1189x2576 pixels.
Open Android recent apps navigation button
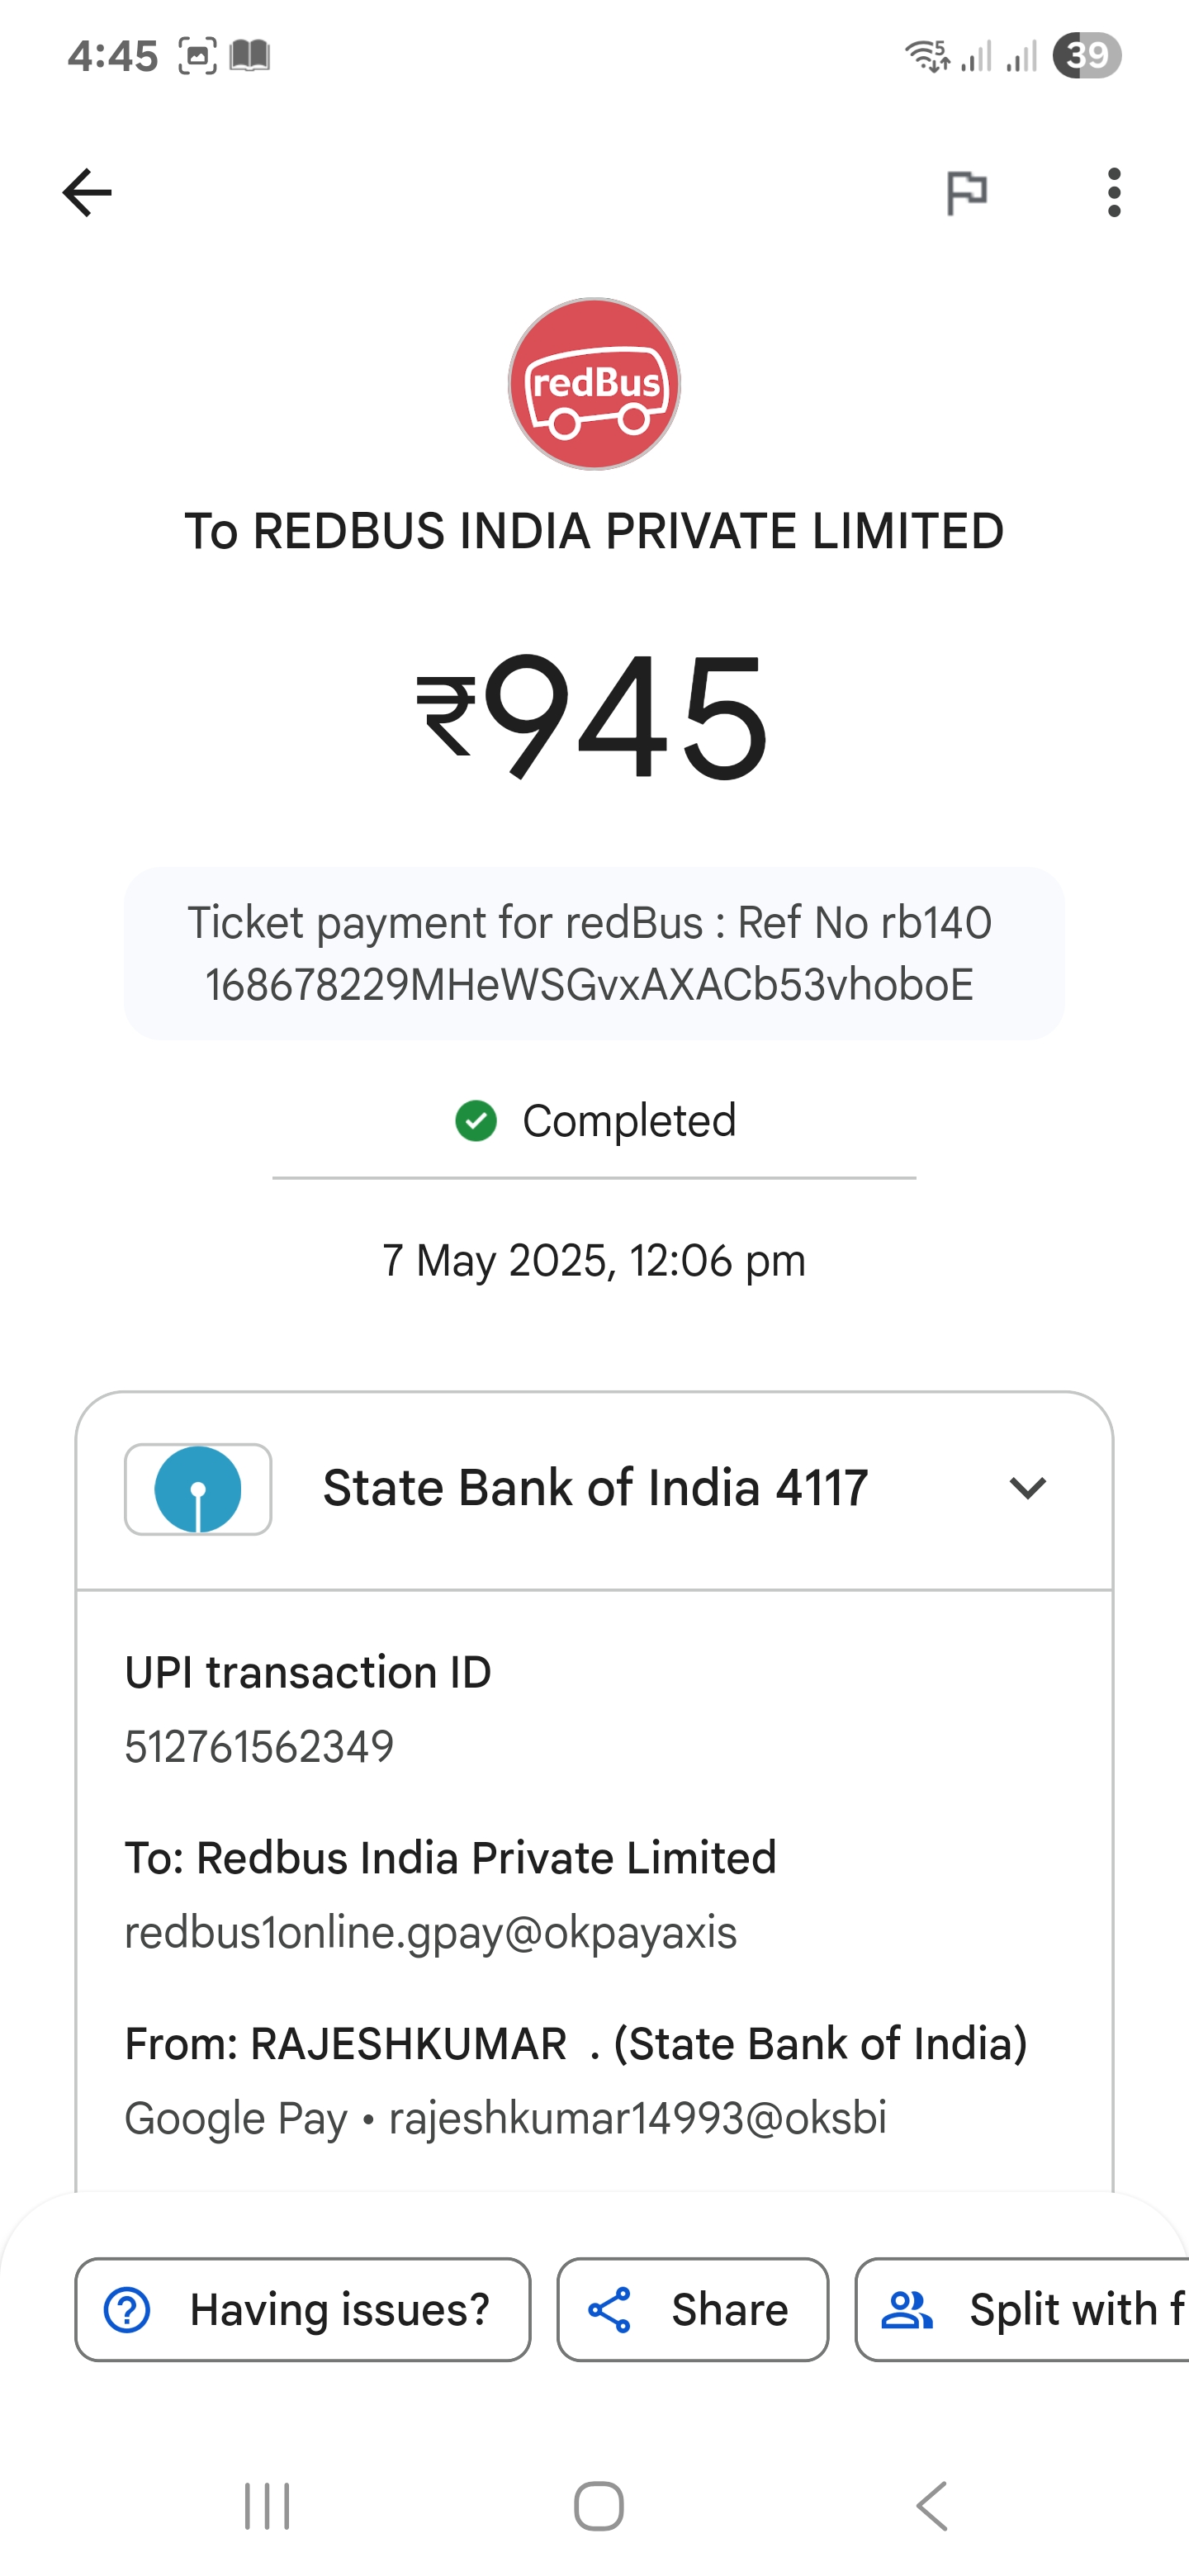click(267, 2506)
